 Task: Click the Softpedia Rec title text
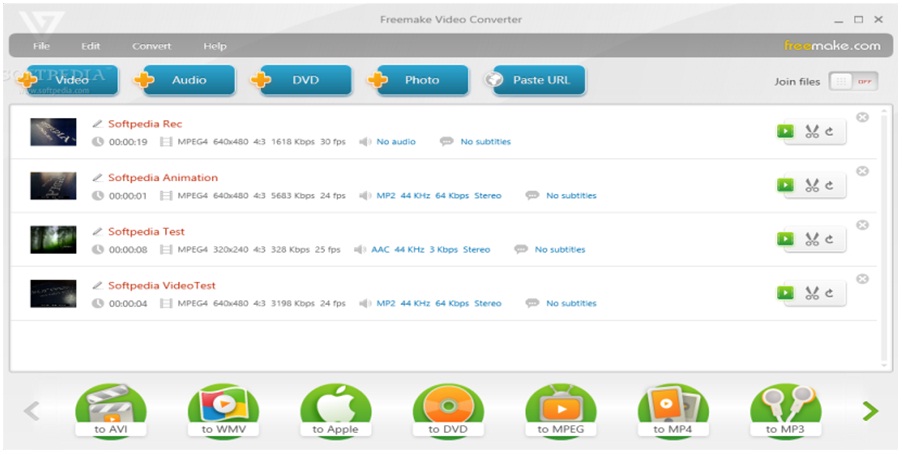point(145,124)
